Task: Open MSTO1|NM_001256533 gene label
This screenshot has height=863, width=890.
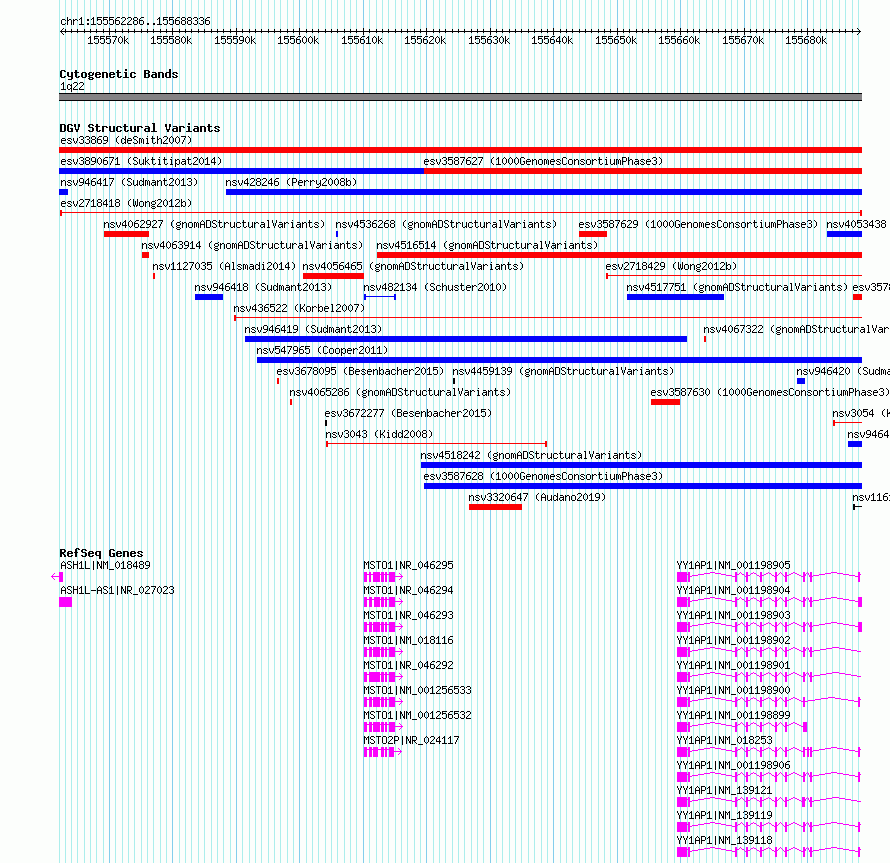Action: pyautogui.click(x=417, y=690)
